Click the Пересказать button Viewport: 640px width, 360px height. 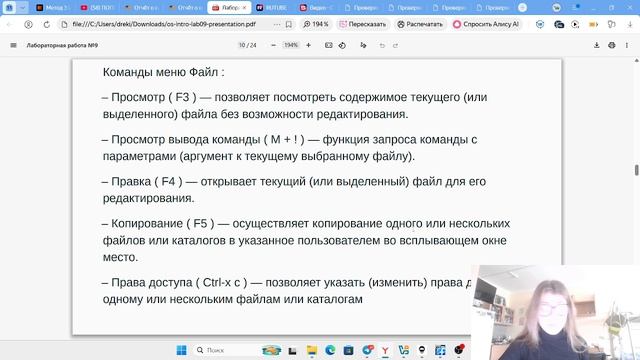tap(362, 24)
